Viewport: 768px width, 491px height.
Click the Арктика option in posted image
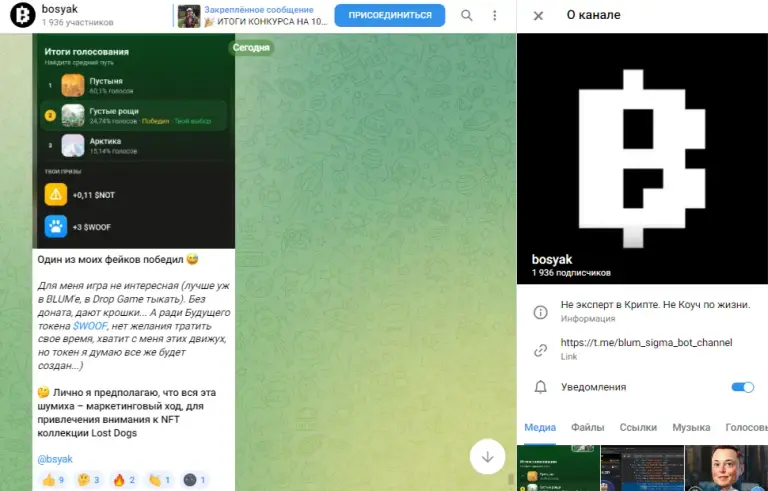[133, 146]
